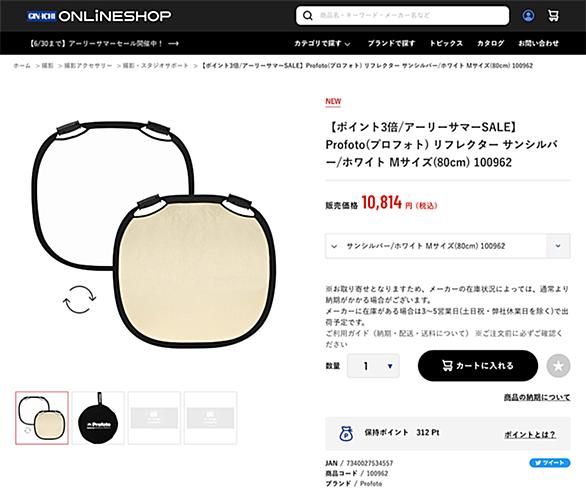Expand the カテゴリで探す menu
This screenshot has height=493, width=586.
(322, 43)
